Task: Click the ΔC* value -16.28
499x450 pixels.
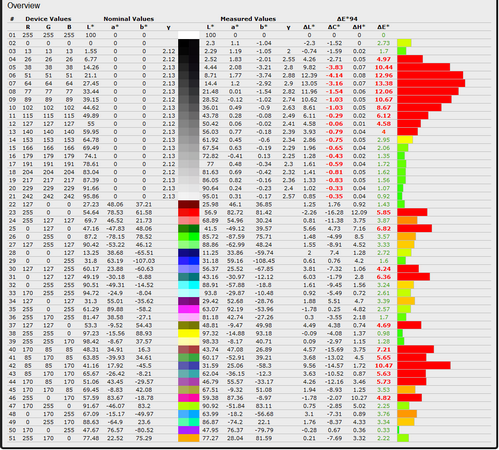Action: point(334,212)
